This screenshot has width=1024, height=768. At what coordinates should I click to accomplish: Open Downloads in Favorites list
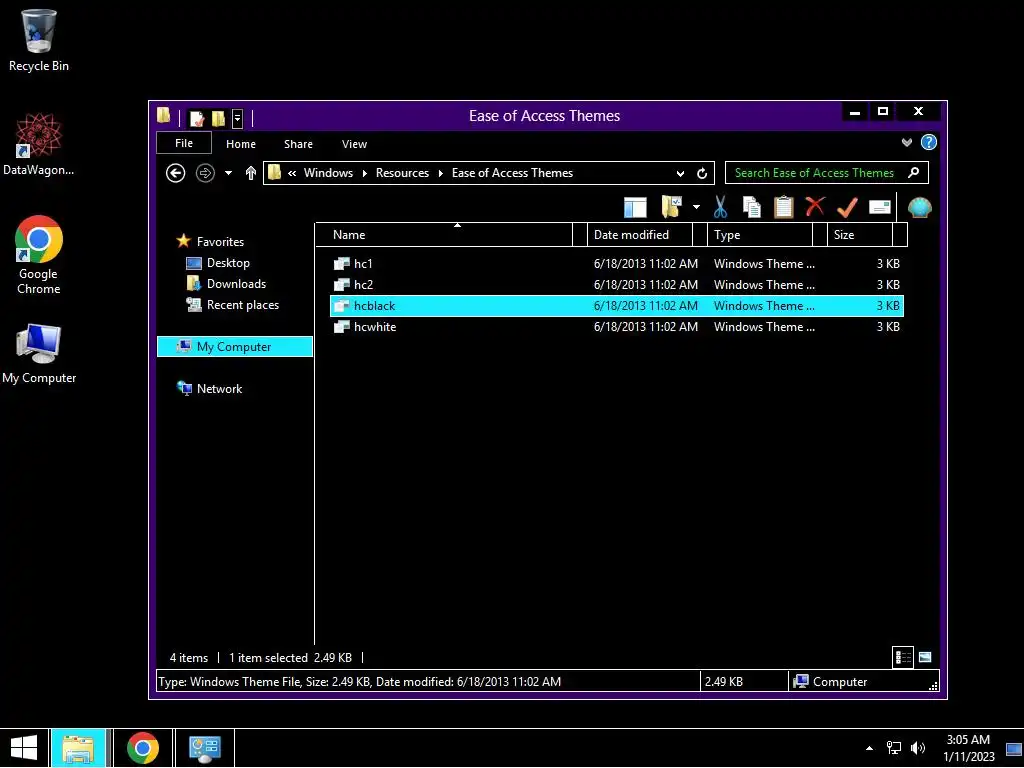[x=236, y=283]
